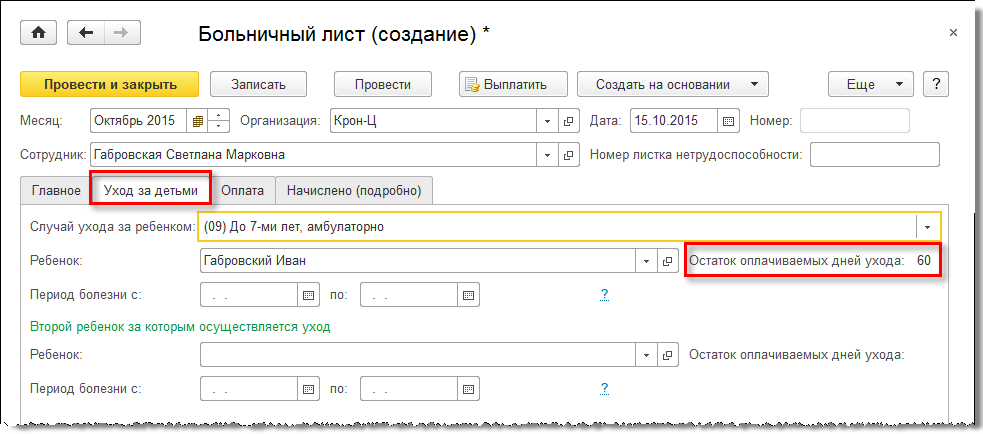Switch to the Оплата tab

tap(243, 189)
